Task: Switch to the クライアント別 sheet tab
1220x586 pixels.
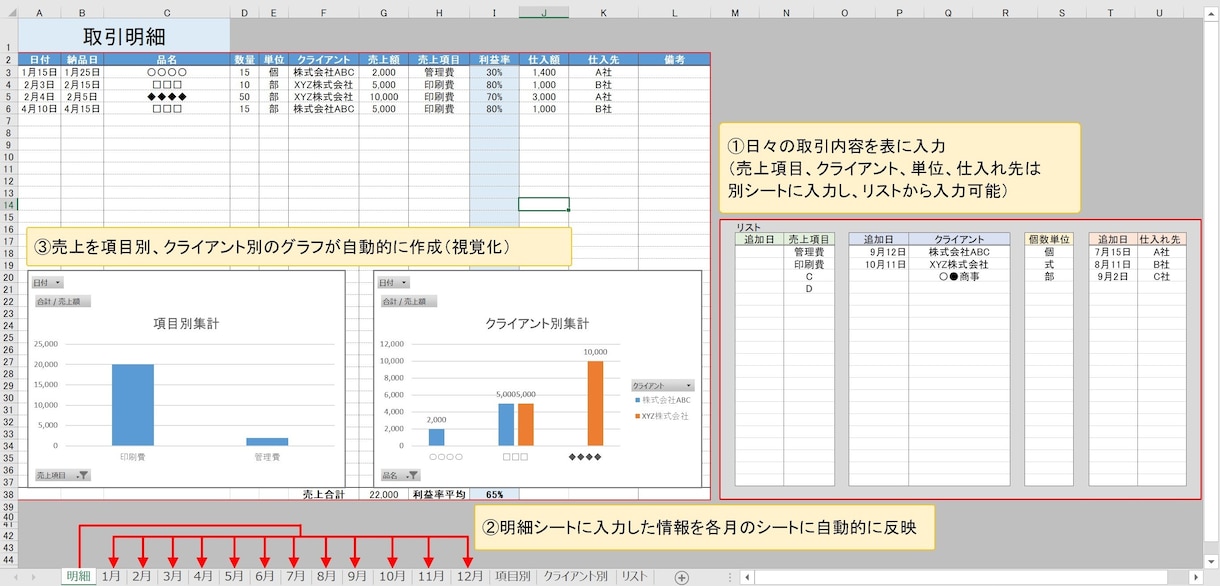Action: click(x=575, y=577)
